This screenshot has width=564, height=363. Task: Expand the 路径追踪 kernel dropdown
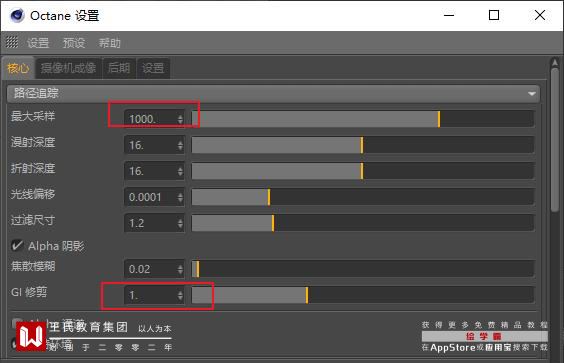coord(273,94)
